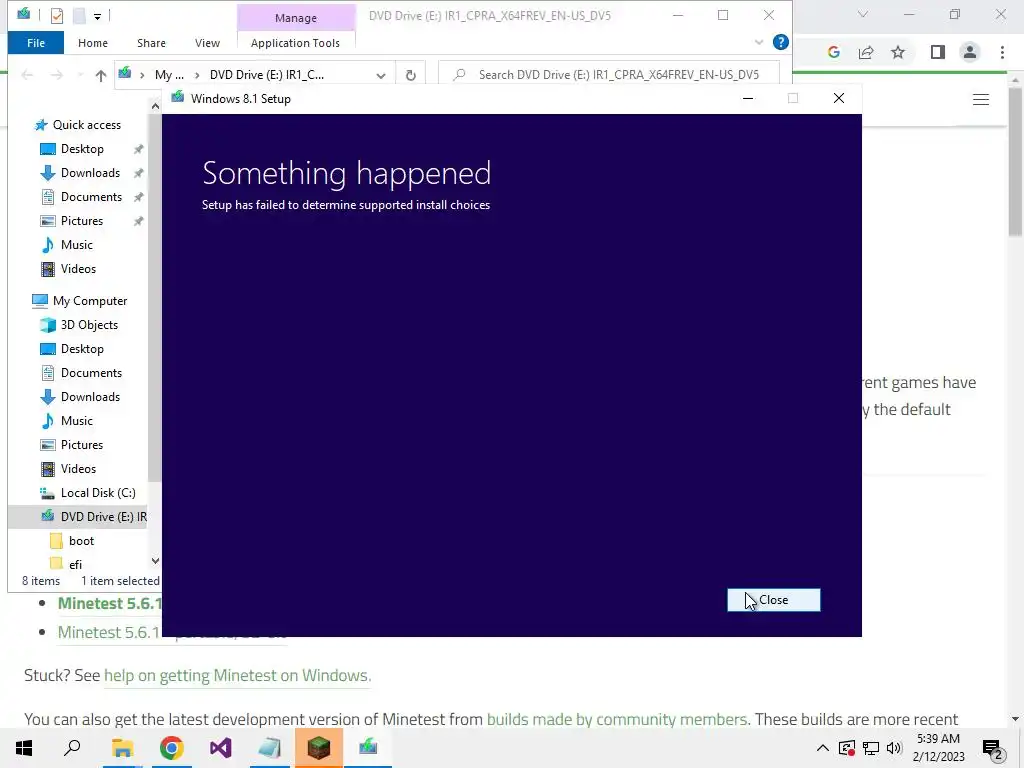
Task: Open Visual Studio from the taskbar
Action: (221, 748)
